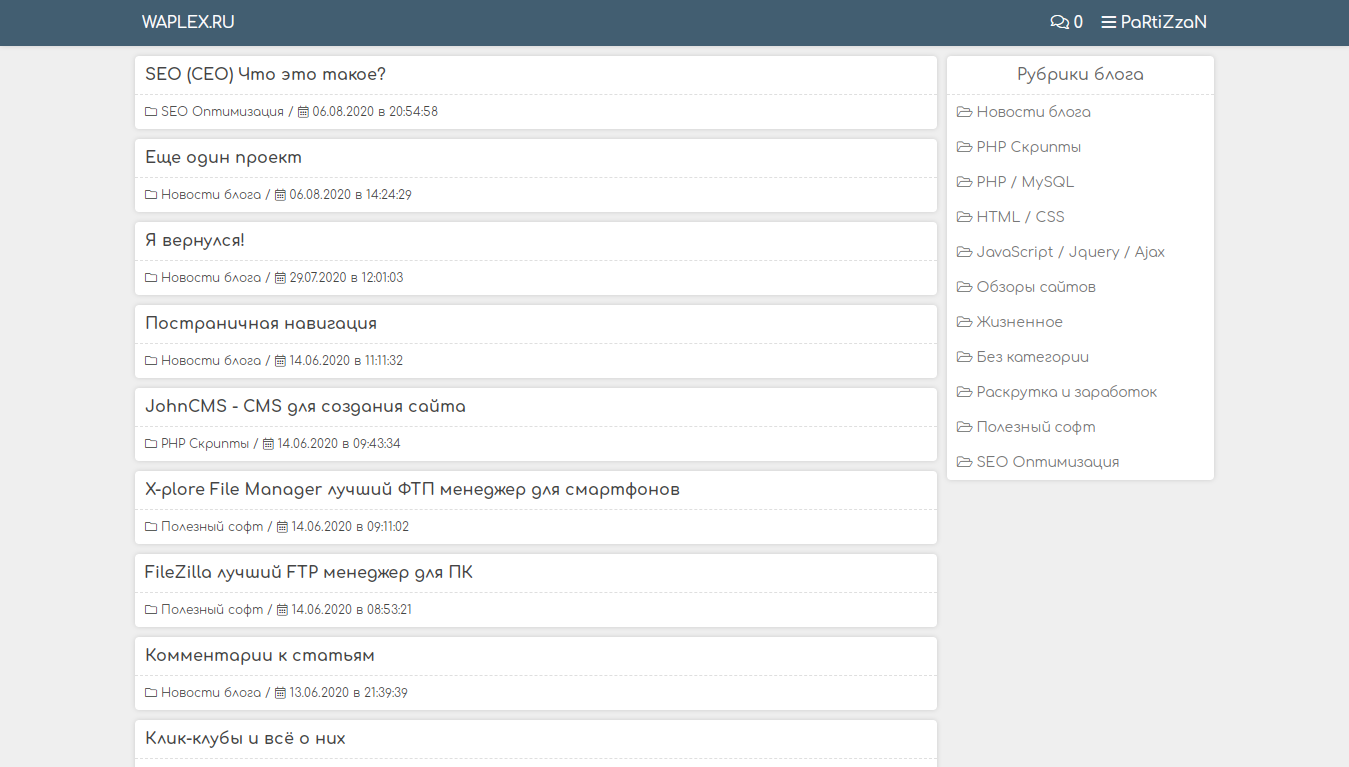Click calendar icon under Я вернулся! post
The image size is (1349, 767).
(x=281, y=278)
